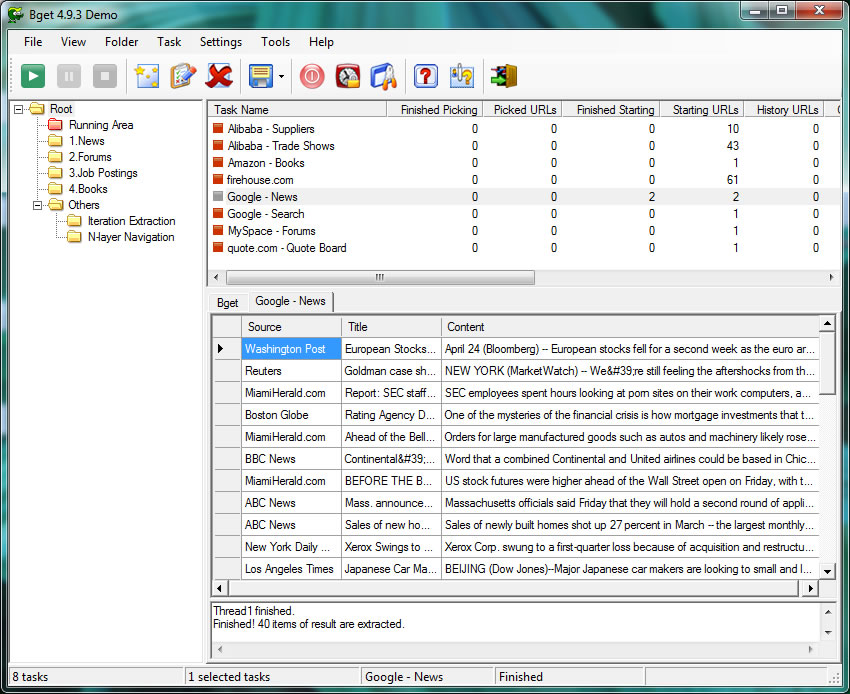Click the scheduler clock icon
The width and height of the screenshot is (850, 694).
pyautogui.click(x=347, y=76)
